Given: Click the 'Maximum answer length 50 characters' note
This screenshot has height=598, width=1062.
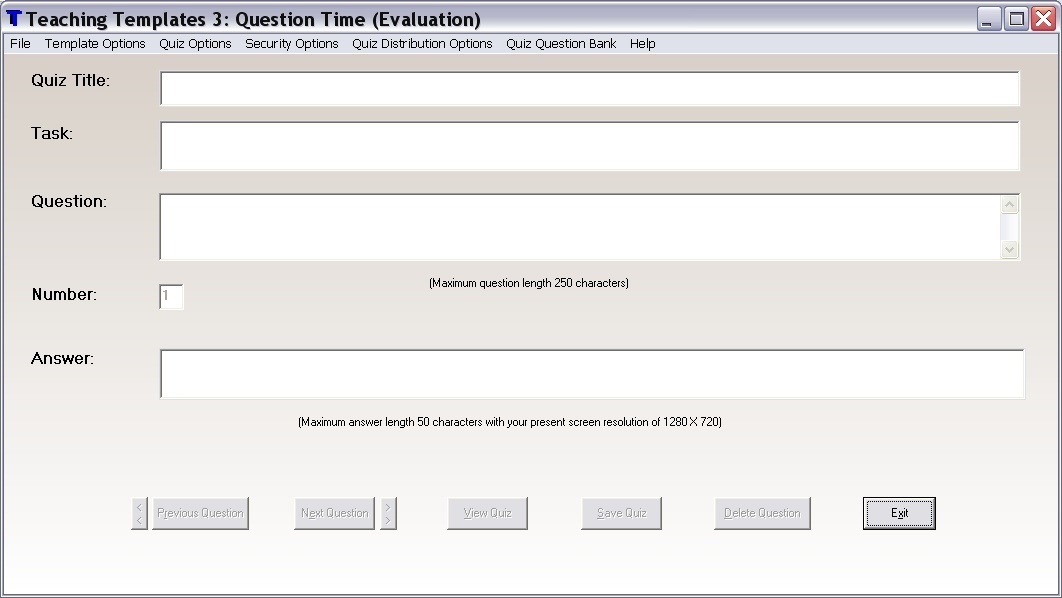Looking at the screenshot, I should [510, 422].
